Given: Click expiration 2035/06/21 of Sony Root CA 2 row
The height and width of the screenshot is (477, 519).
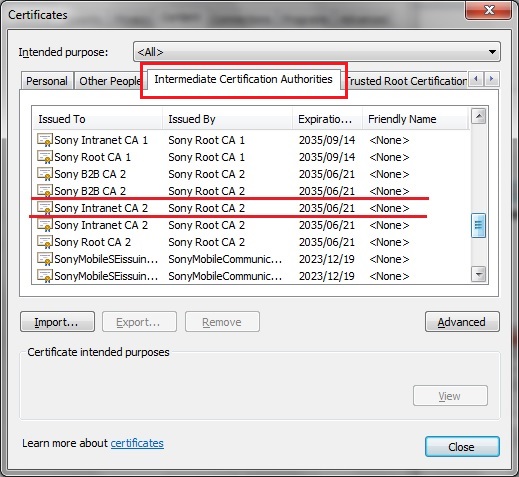Looking at the screenshot, I should pos(327,242).
